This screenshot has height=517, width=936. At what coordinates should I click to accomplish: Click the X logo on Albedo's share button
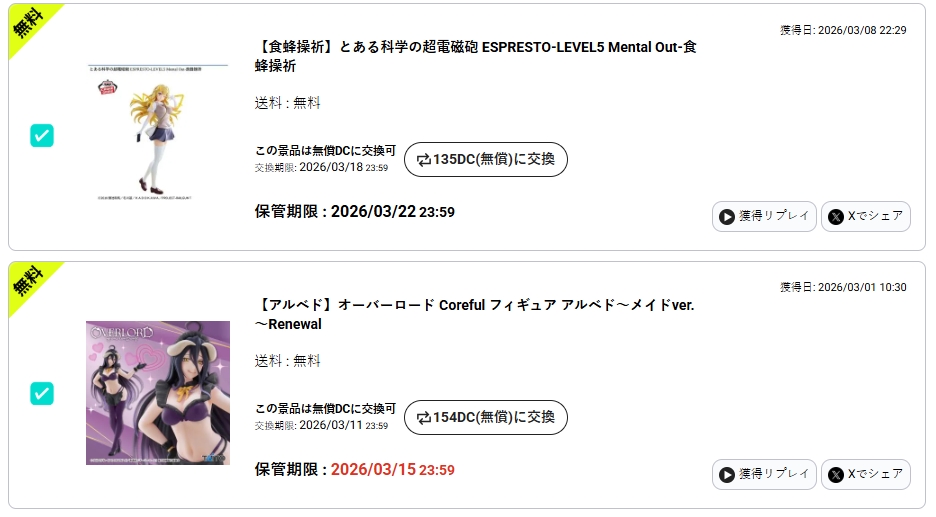coord(835,474)
